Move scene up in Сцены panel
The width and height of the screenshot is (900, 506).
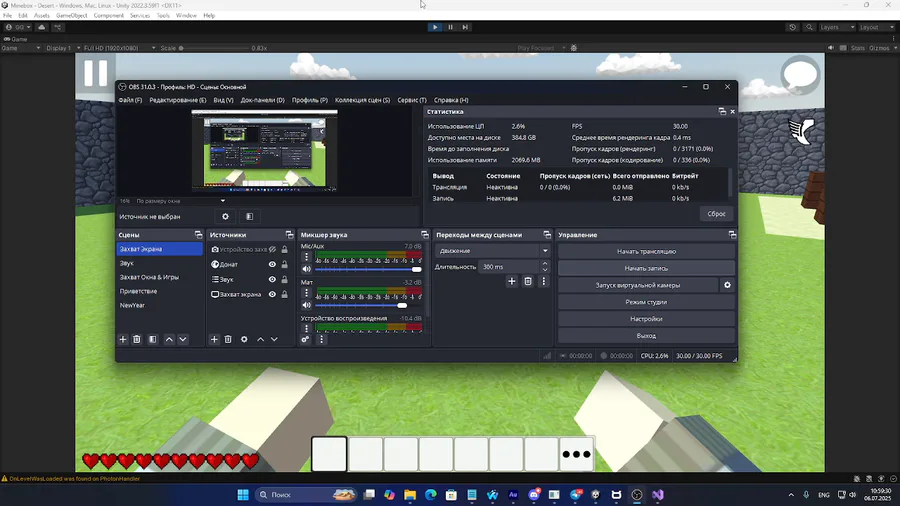(169, 340)
